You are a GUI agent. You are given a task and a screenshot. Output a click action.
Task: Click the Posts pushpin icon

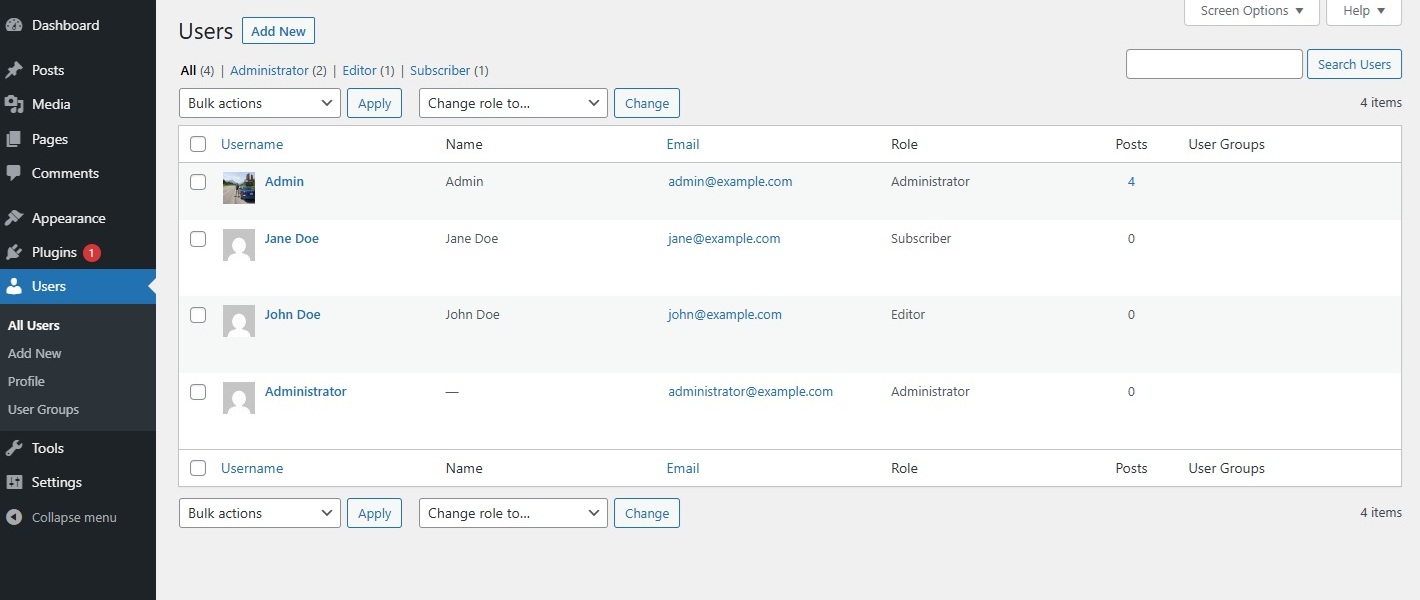tap(14, 70)
